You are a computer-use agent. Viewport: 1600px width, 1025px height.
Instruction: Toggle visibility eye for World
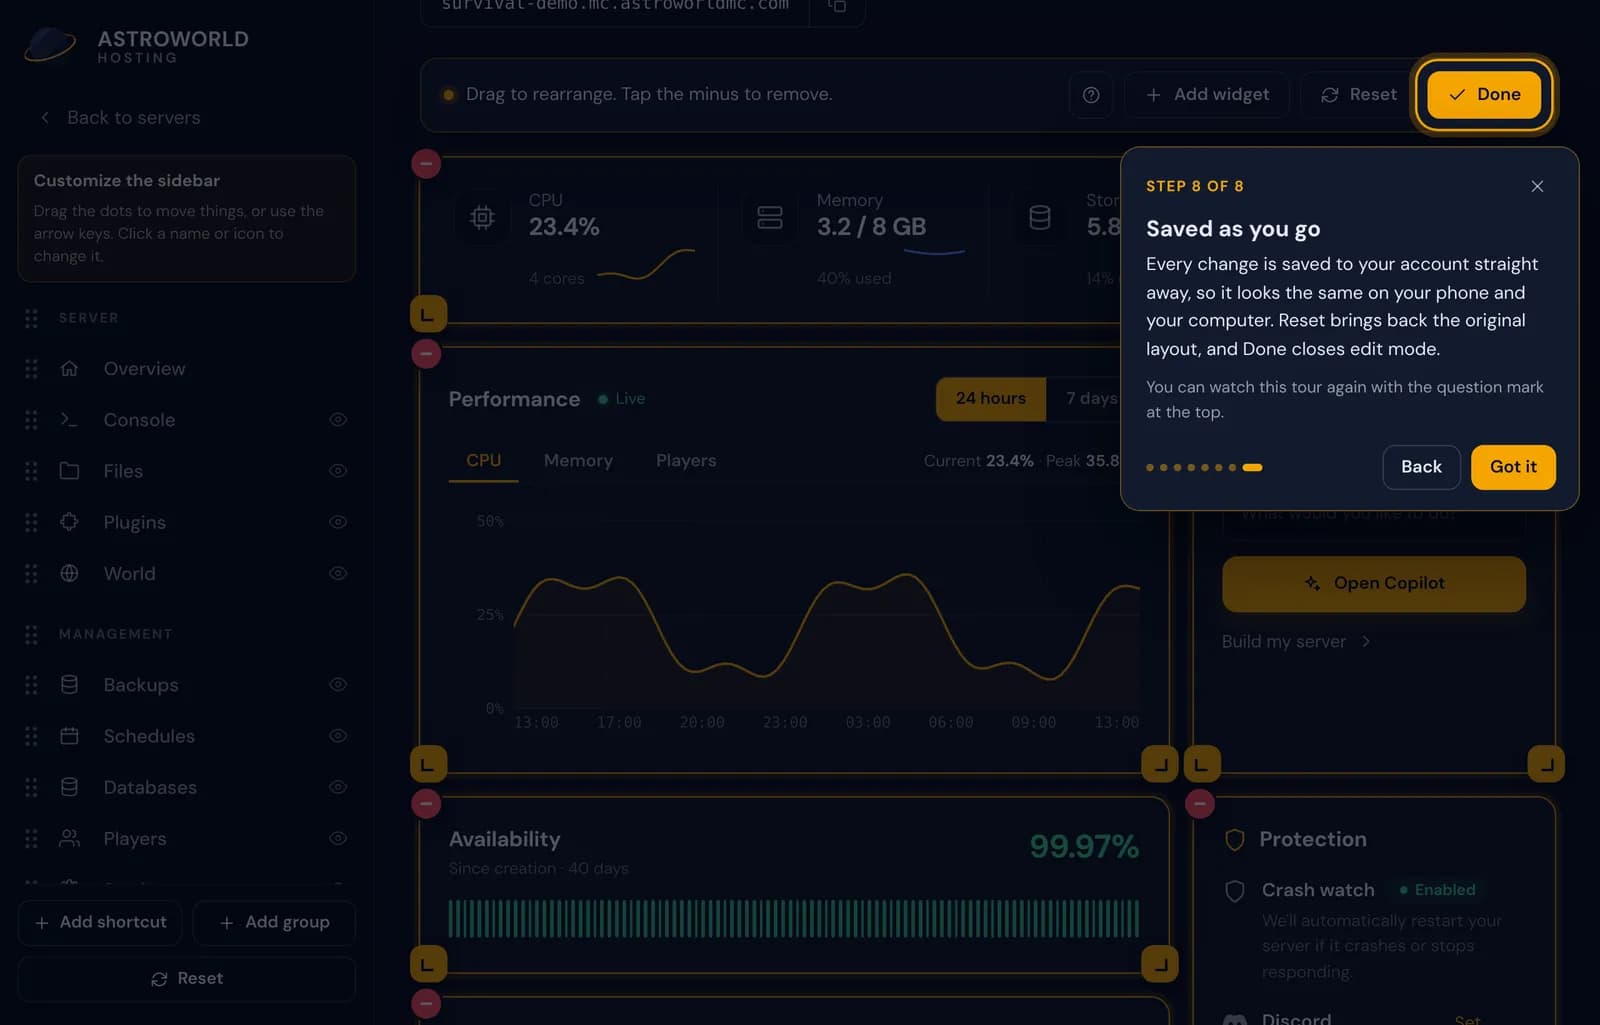point(338,574)
